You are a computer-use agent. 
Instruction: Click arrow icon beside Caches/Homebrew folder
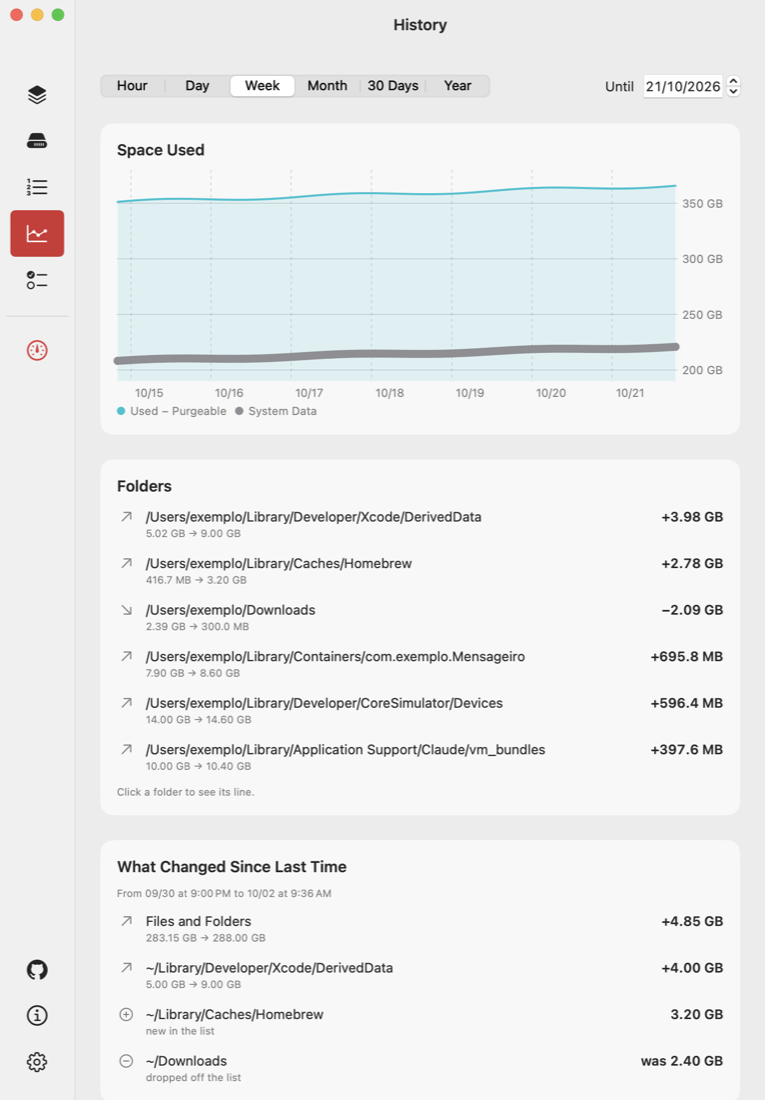tap(126, 563)
